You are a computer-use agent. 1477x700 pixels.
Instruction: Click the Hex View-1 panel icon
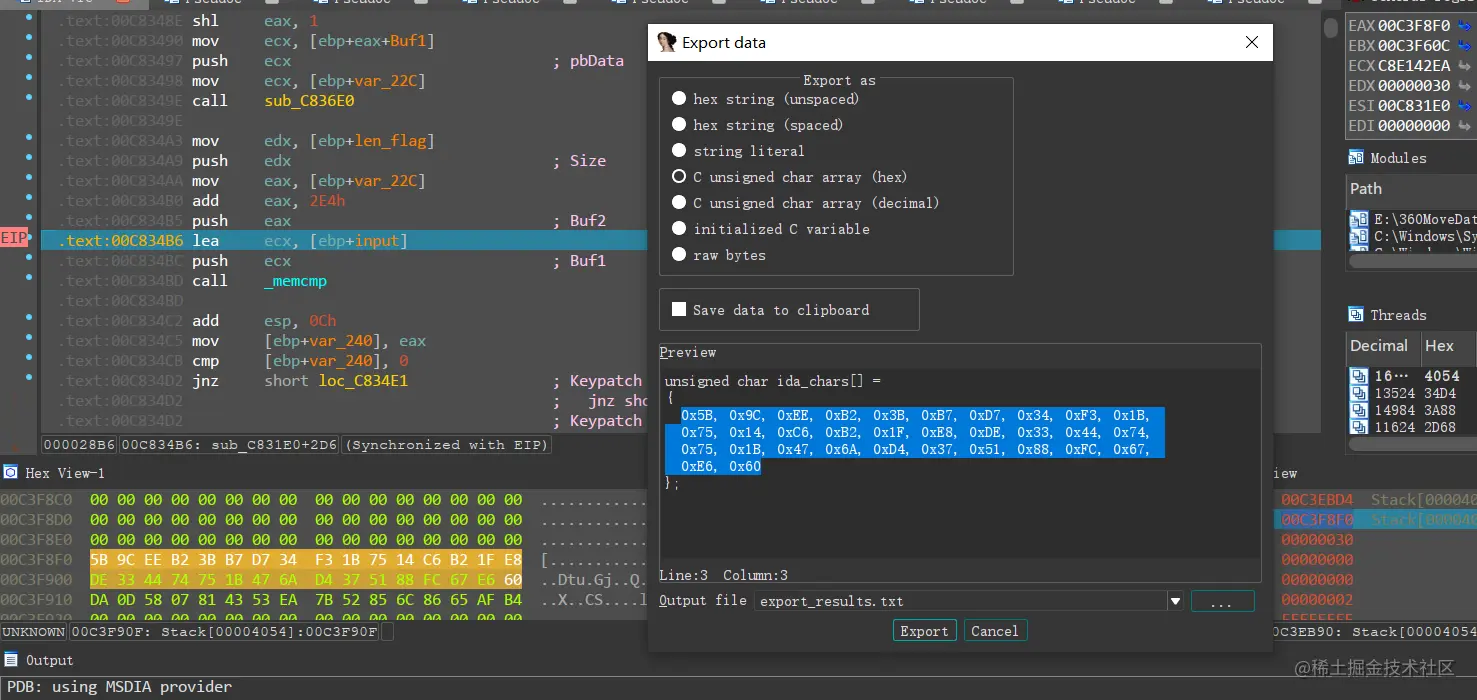pyautogui.click(x=11, y=472)
